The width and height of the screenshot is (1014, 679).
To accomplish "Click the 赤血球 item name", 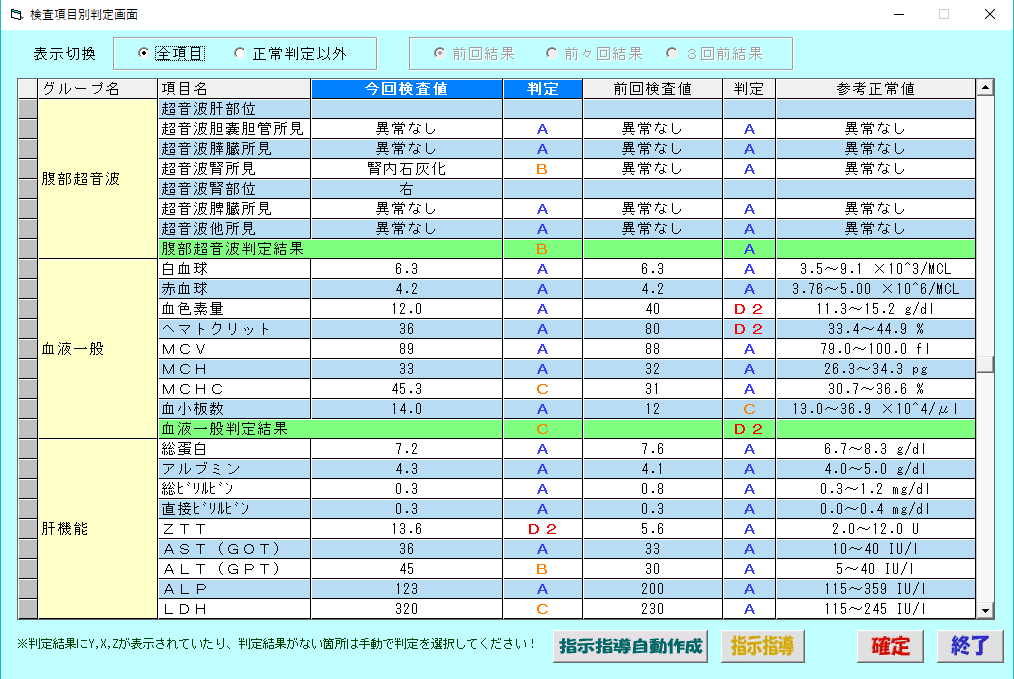I will (x=234, y=289).
